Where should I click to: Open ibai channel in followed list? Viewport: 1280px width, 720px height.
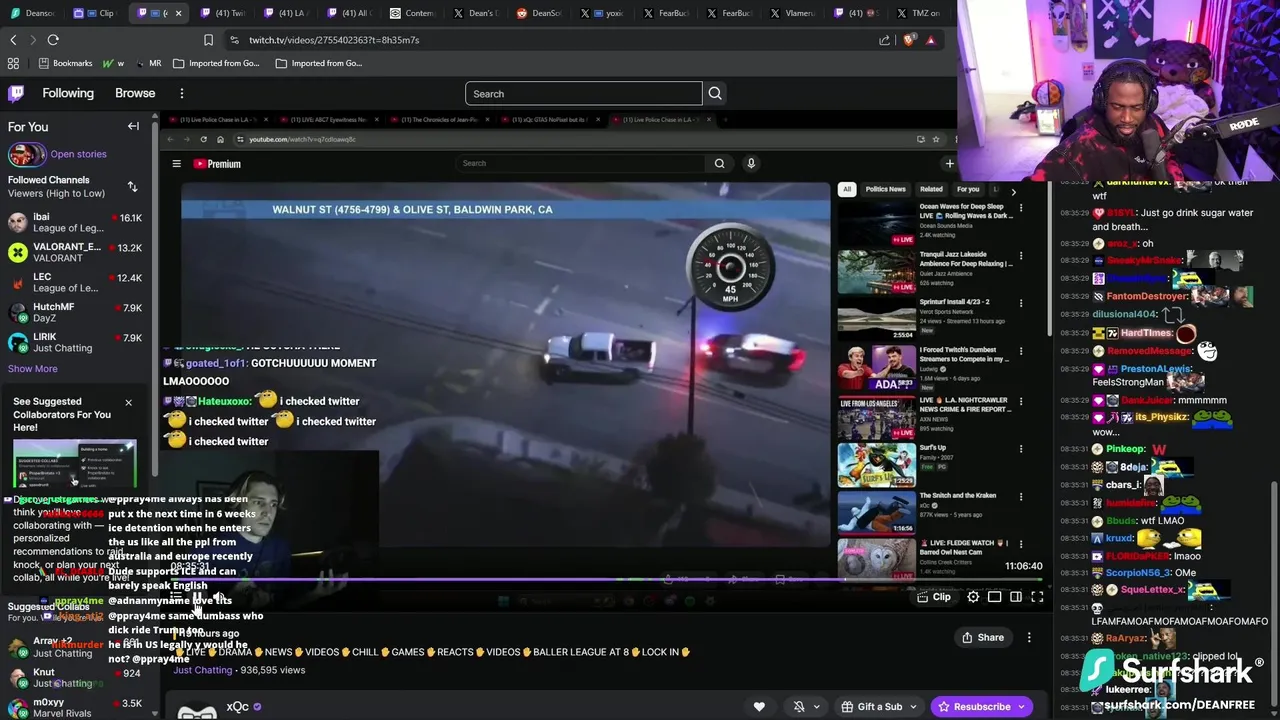75,223
